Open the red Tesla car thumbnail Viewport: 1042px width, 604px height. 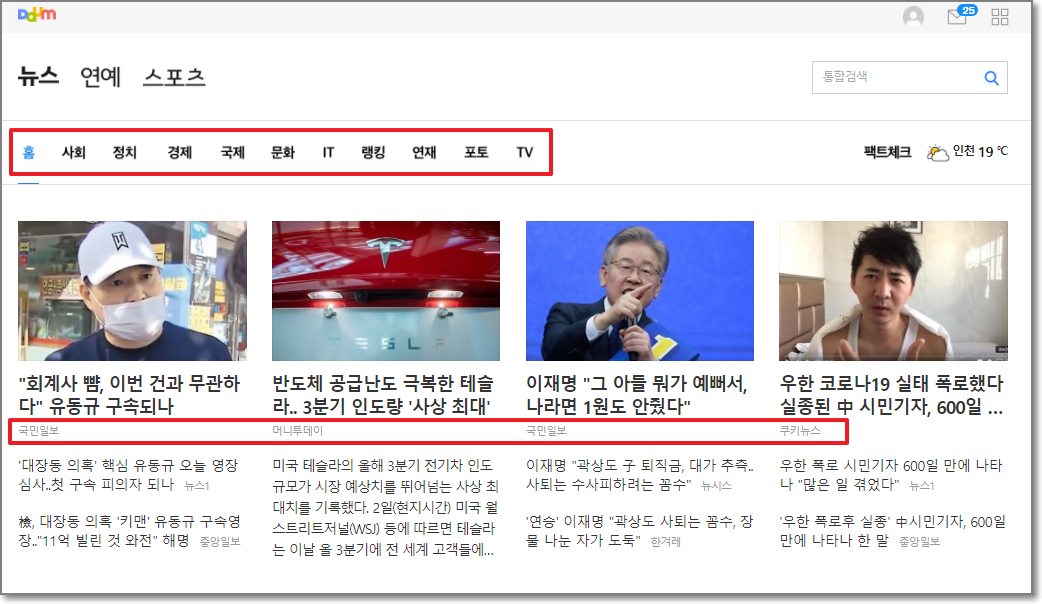pos(386,291)
